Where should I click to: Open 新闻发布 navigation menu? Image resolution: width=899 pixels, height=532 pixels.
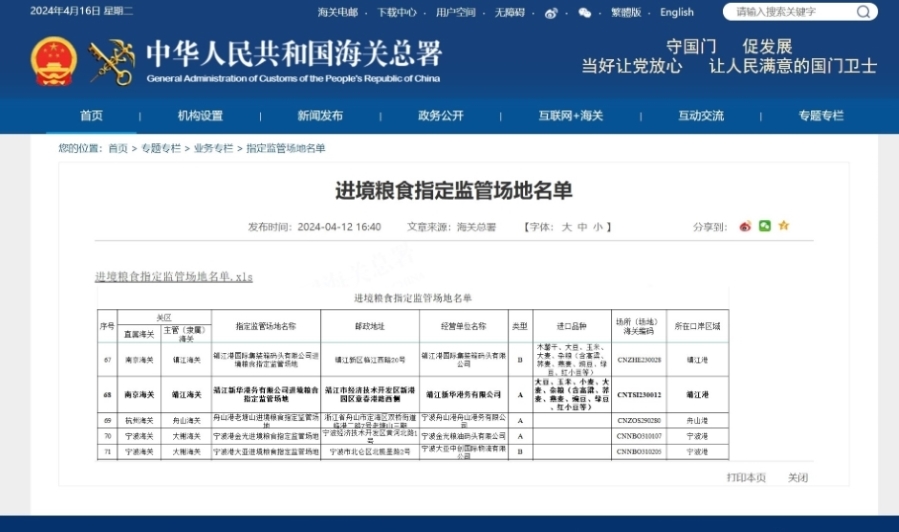320,116
